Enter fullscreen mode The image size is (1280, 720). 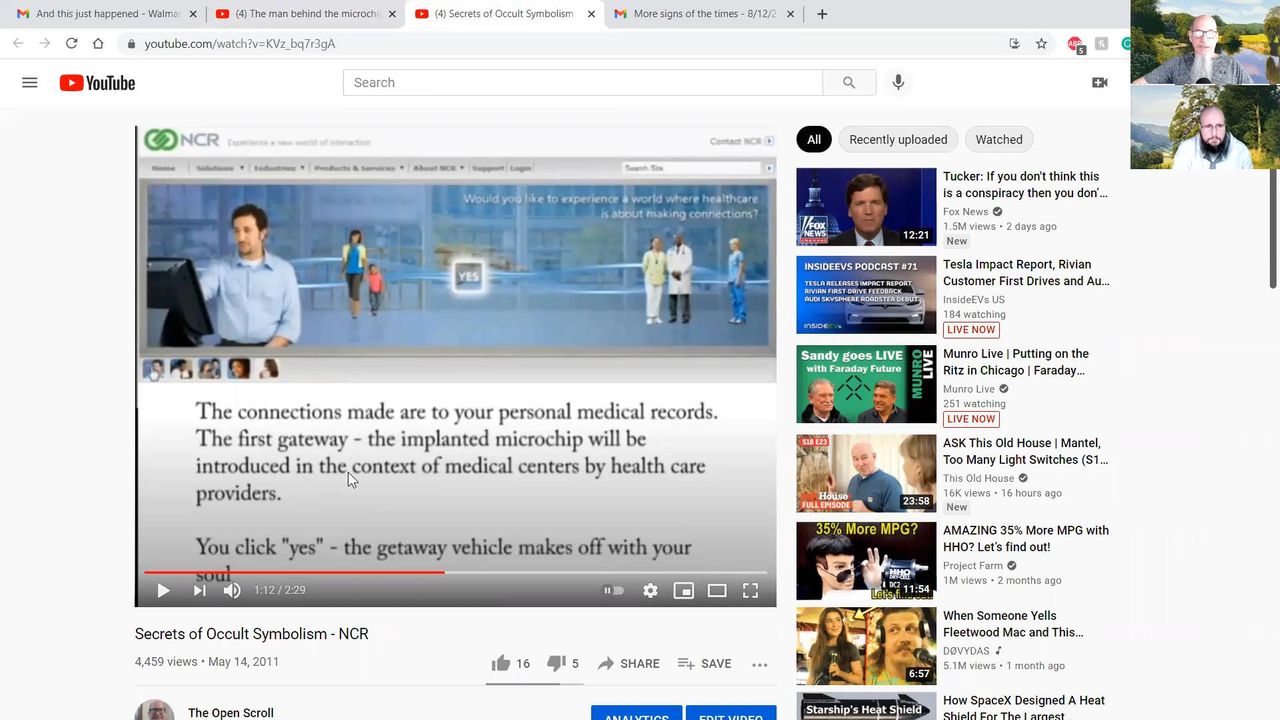(750, 591)
